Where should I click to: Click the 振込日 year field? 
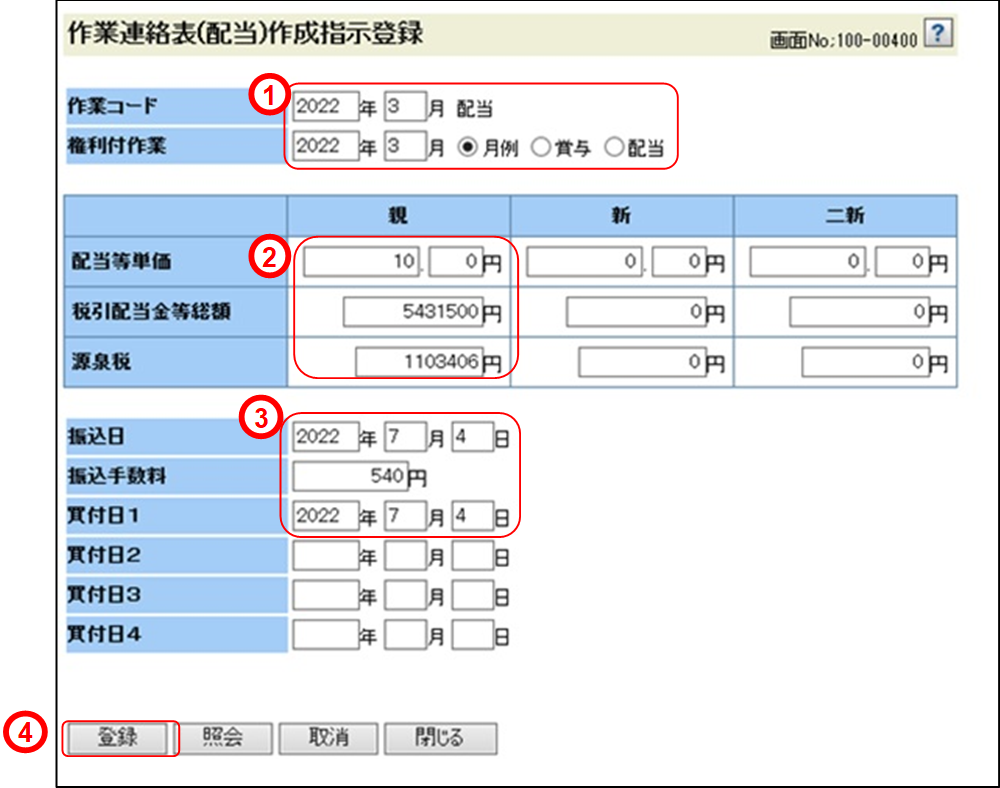pyautogui.click(x=326, y=437)
